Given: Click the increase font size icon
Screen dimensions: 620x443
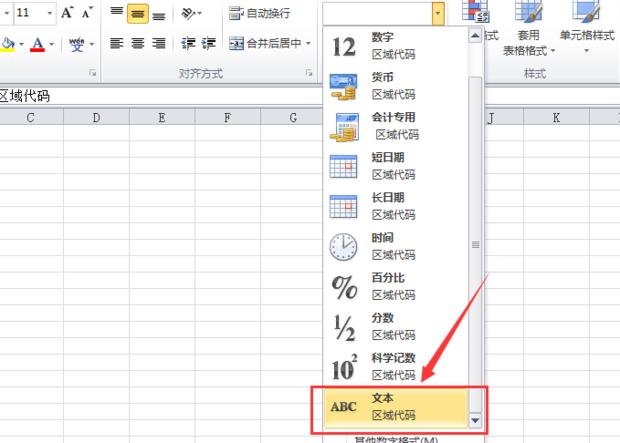Looking at the screenshot, I should tap(67, 13).
